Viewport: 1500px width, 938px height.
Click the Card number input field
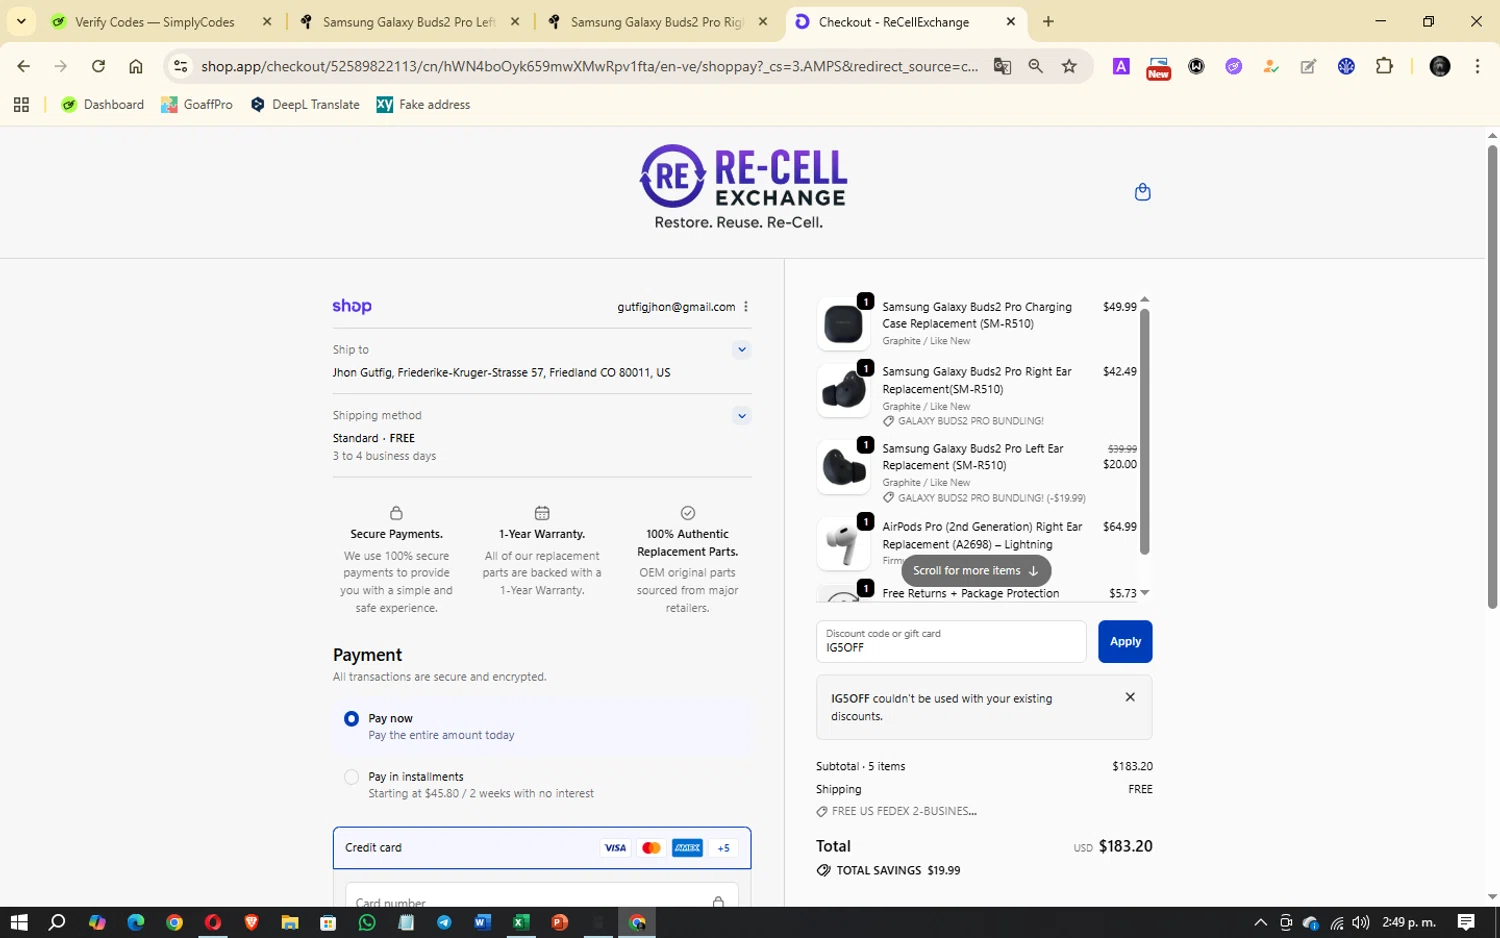542,897
